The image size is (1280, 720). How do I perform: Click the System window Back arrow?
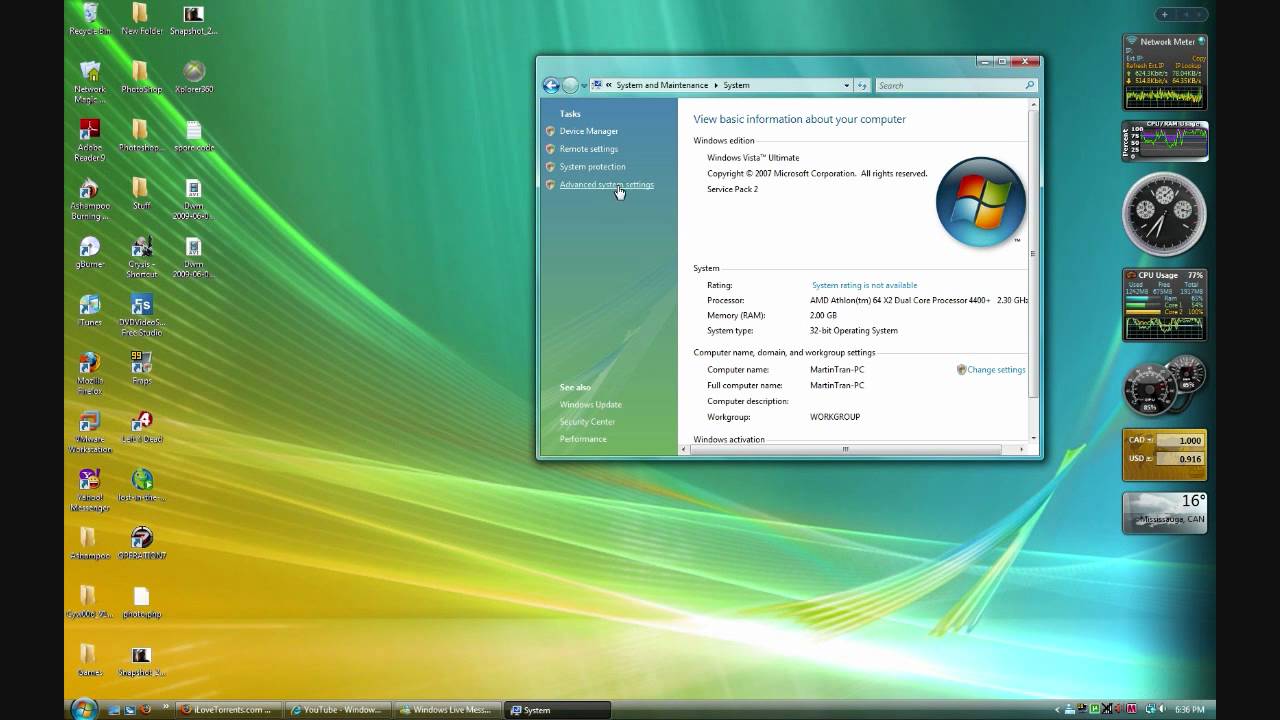coord(551,85)
